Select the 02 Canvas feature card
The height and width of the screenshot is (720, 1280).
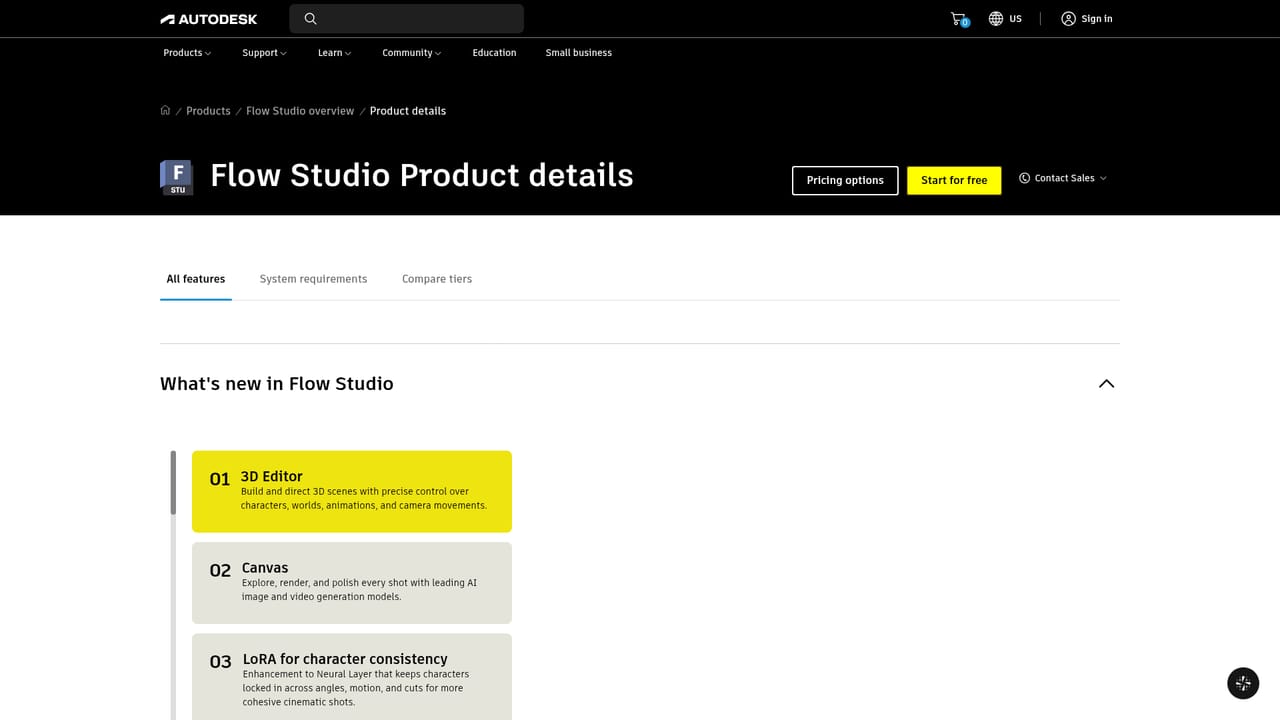pyautogui.click(x=352, y=583)
